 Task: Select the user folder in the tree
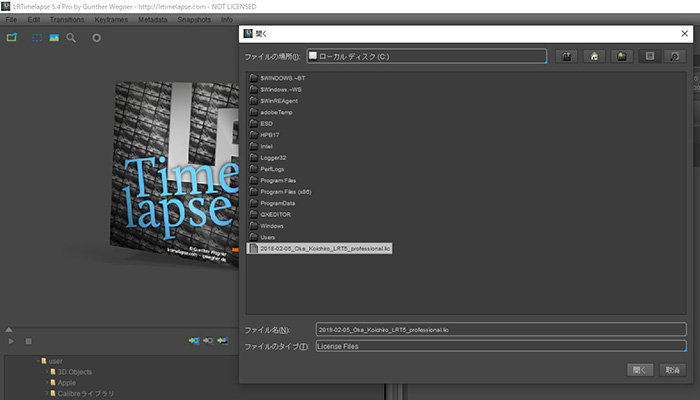pyautogui.click(x=52, y=361)
